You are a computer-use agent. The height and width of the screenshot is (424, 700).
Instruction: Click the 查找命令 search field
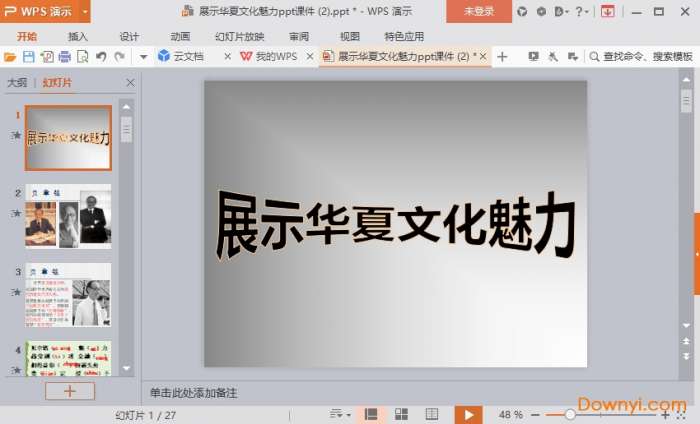pos(642,56)
